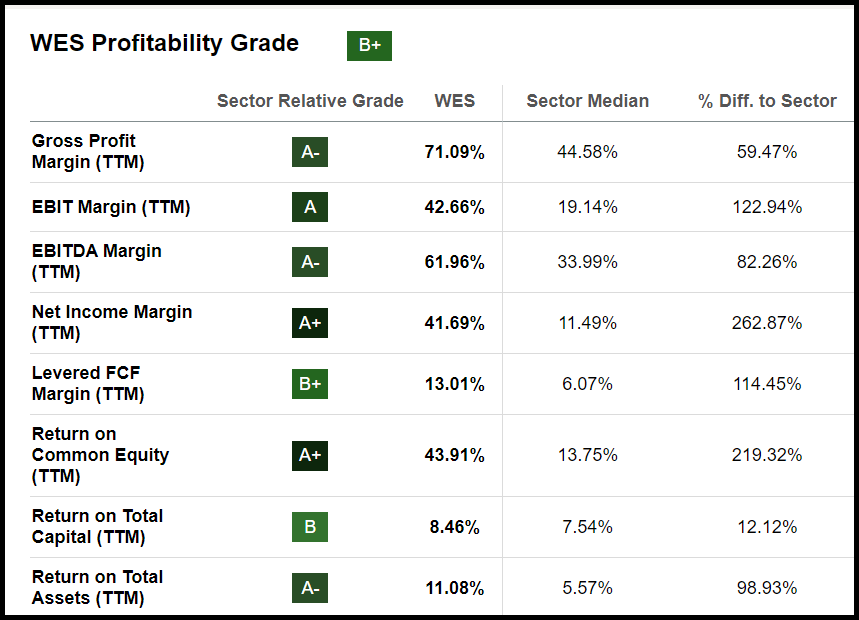Viewport: 859px width, 620px height.
Task: Select the Sector Median column header
Action: click(587, 101)
